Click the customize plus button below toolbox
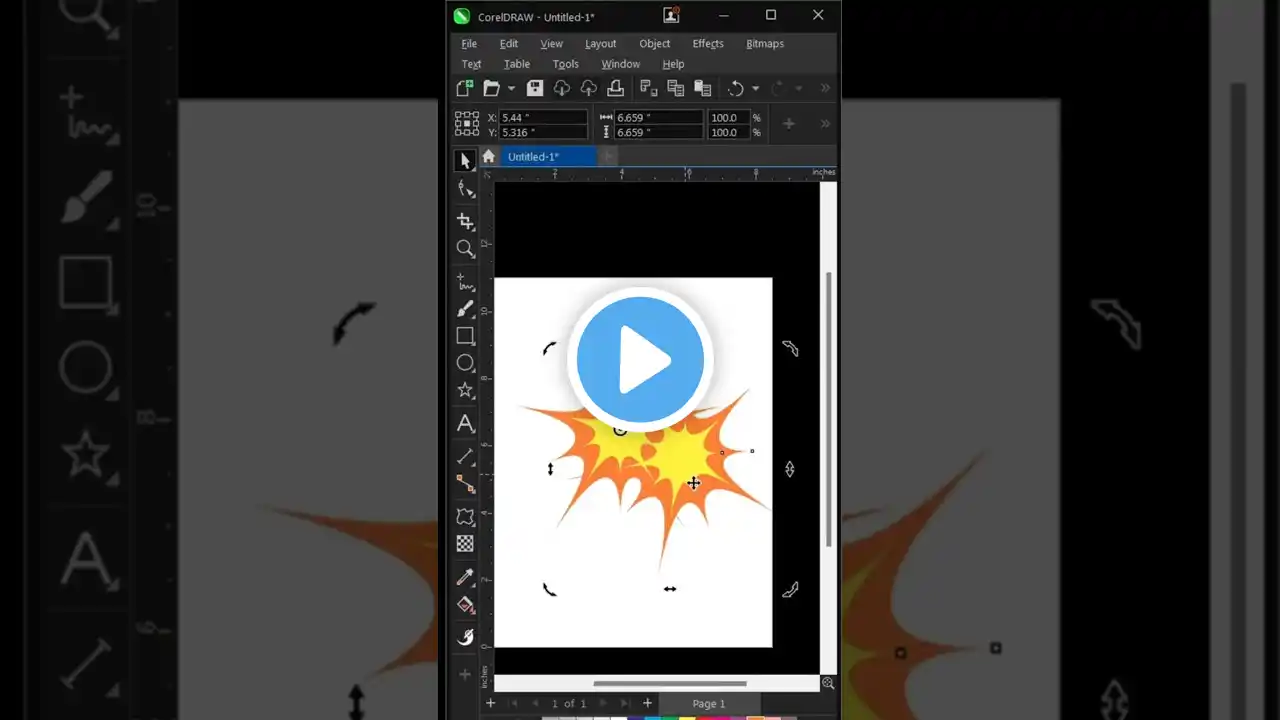This screenshot has height=720, width=1280. click(x=465, y=674)
